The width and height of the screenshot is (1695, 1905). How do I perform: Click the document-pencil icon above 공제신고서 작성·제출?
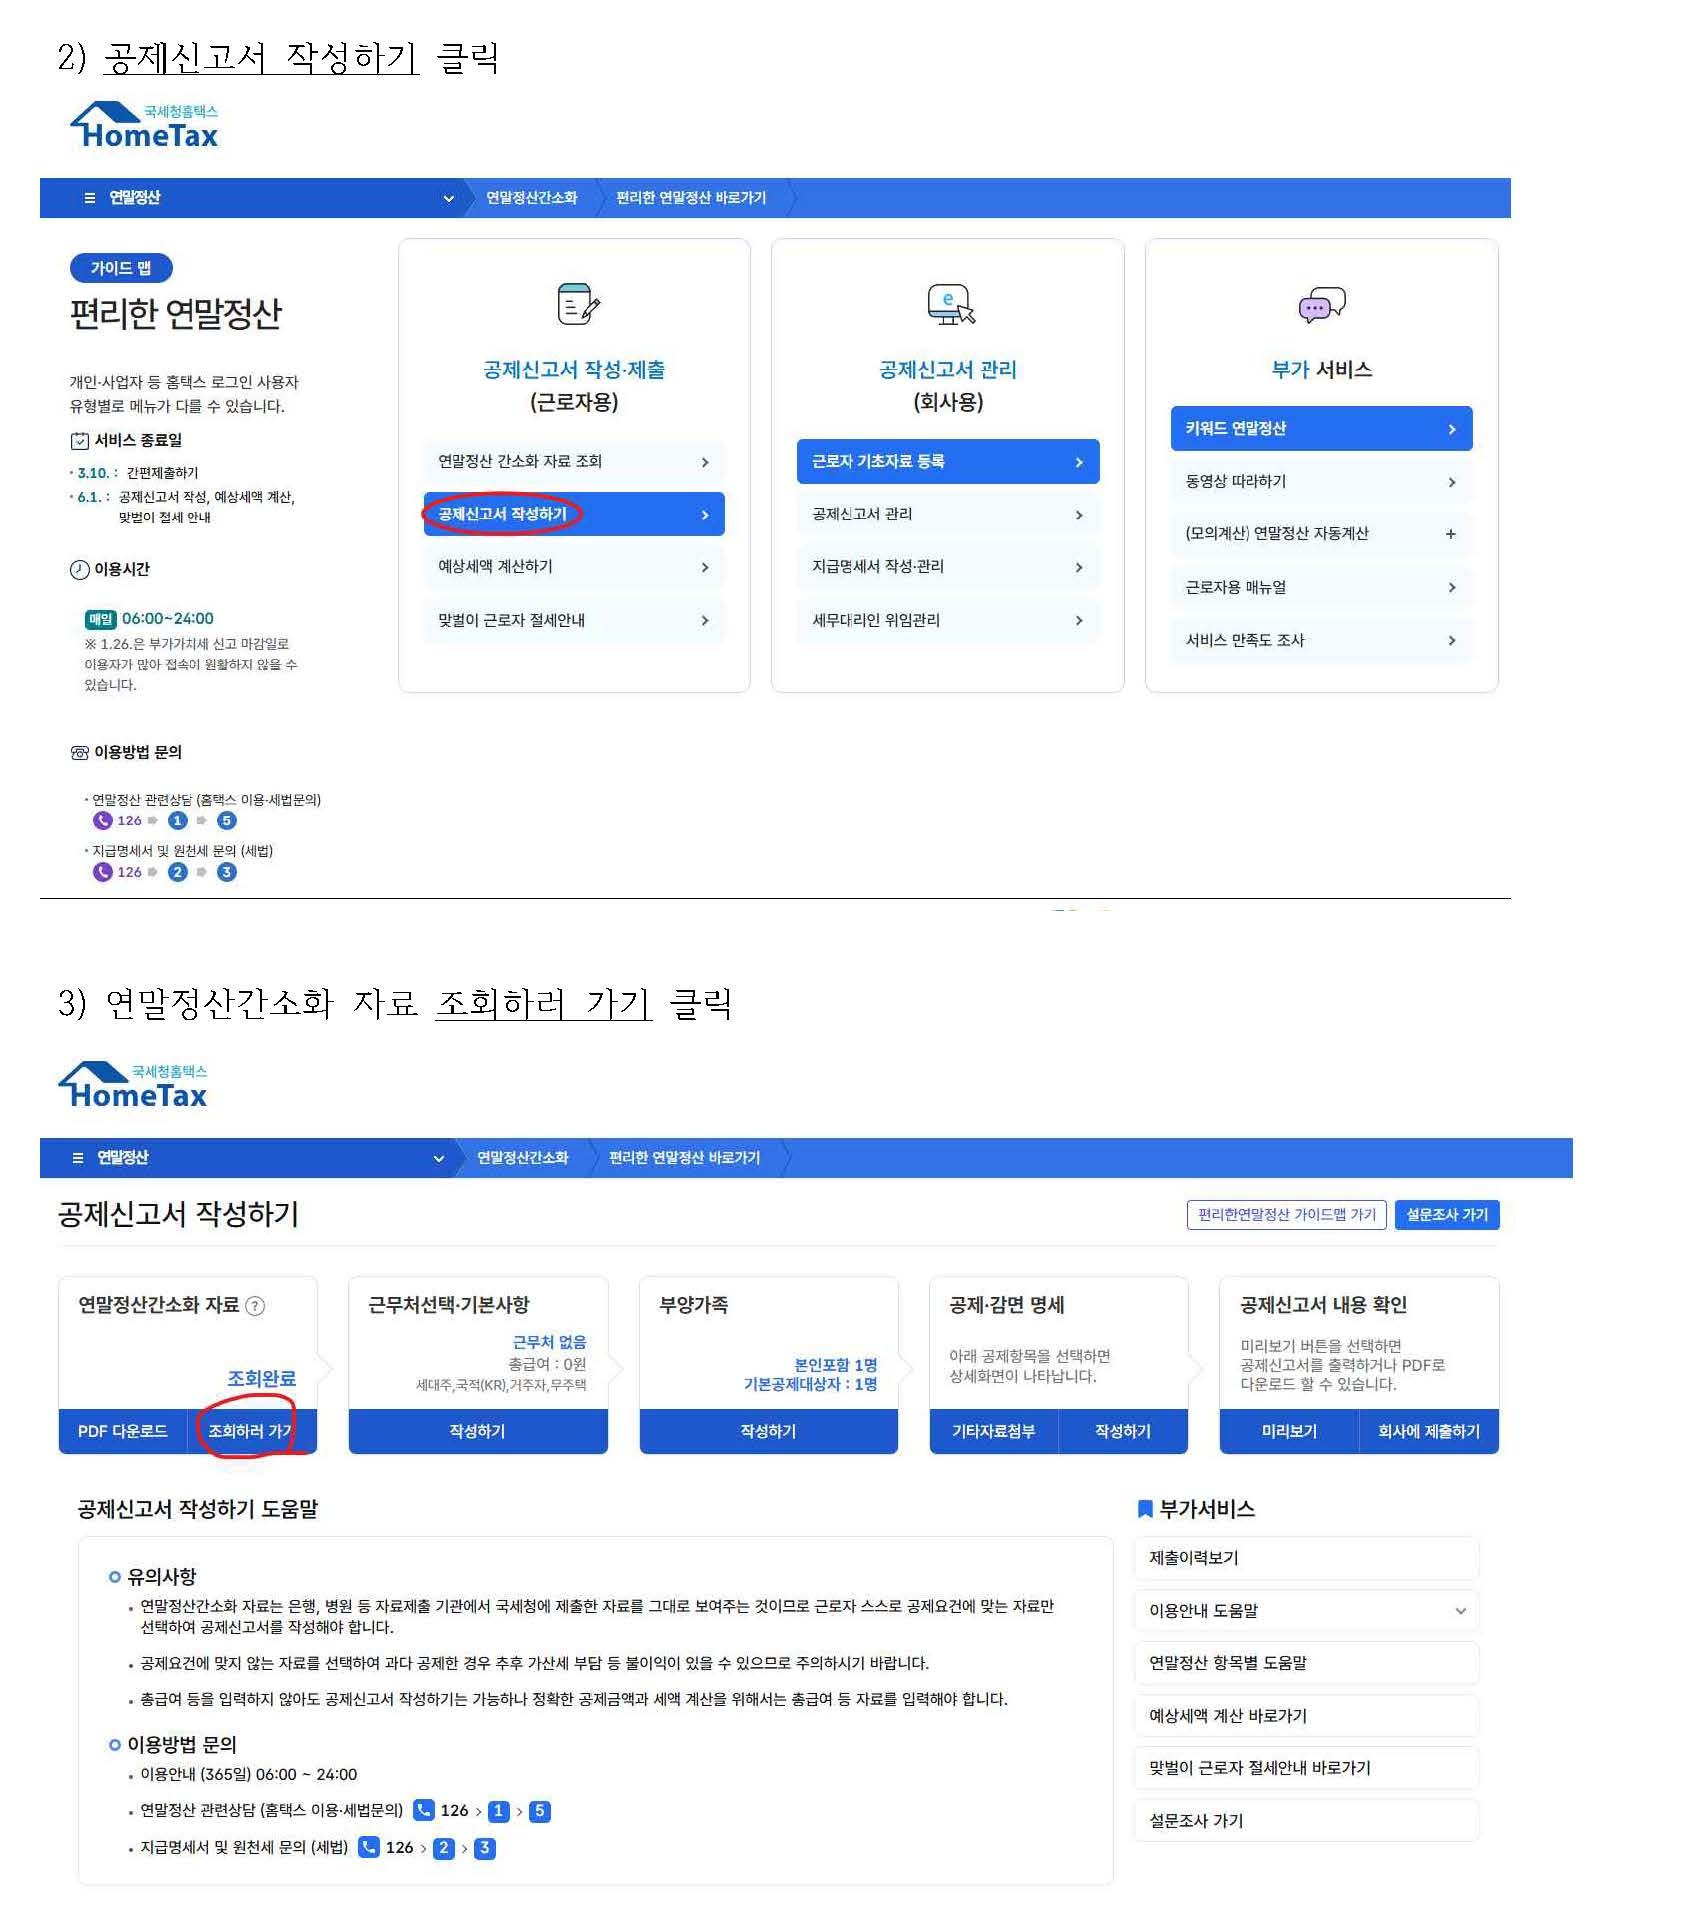(x=577, y=304)
